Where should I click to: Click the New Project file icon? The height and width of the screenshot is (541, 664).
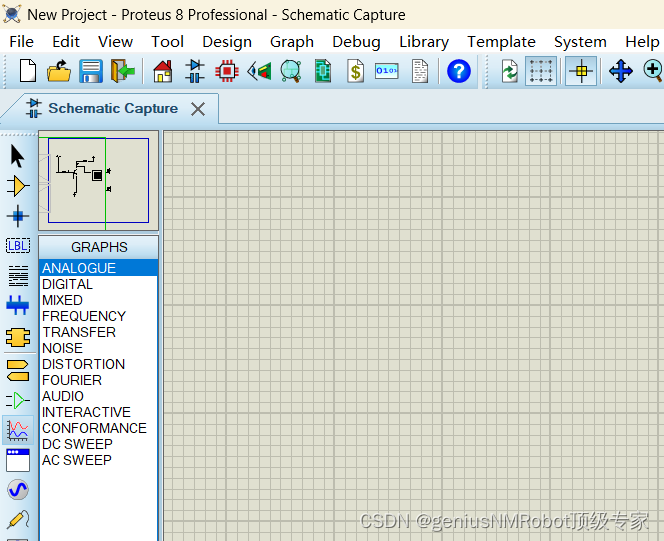(x=28, y=71)
